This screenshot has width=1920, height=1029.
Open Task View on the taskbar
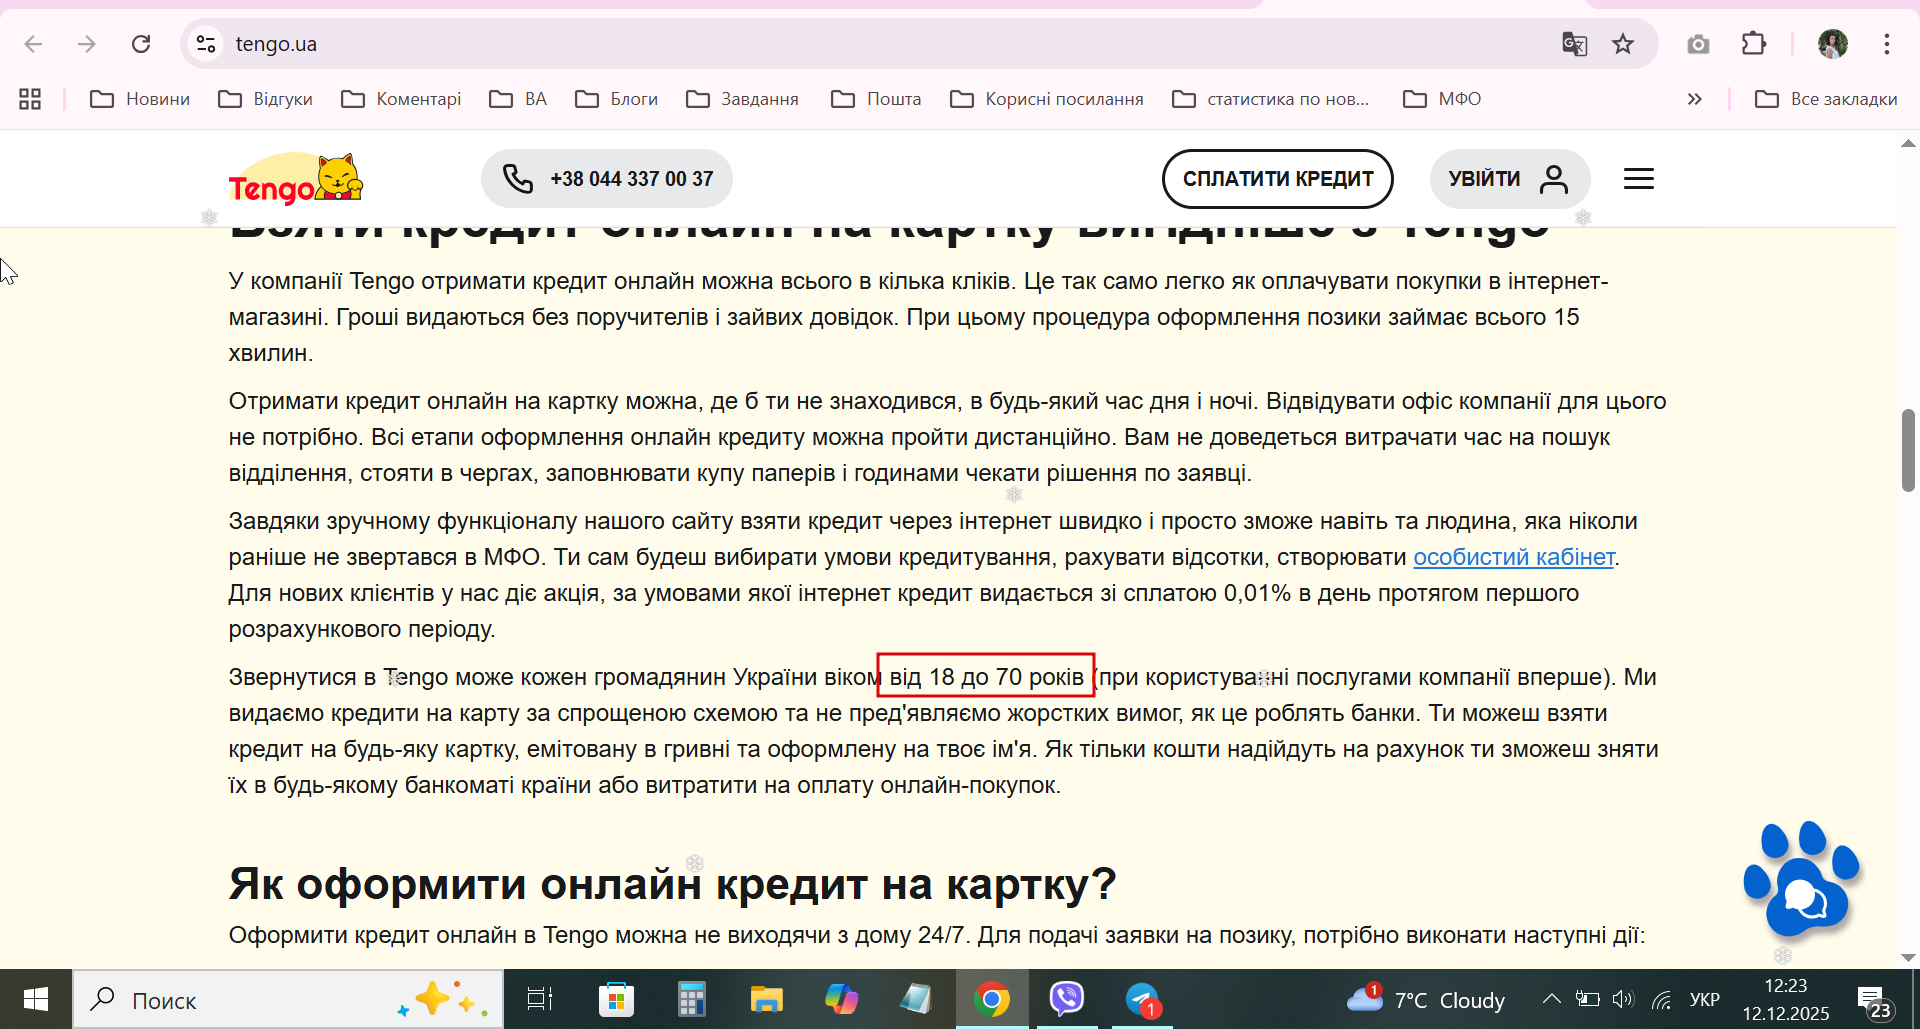coord(540,999)
